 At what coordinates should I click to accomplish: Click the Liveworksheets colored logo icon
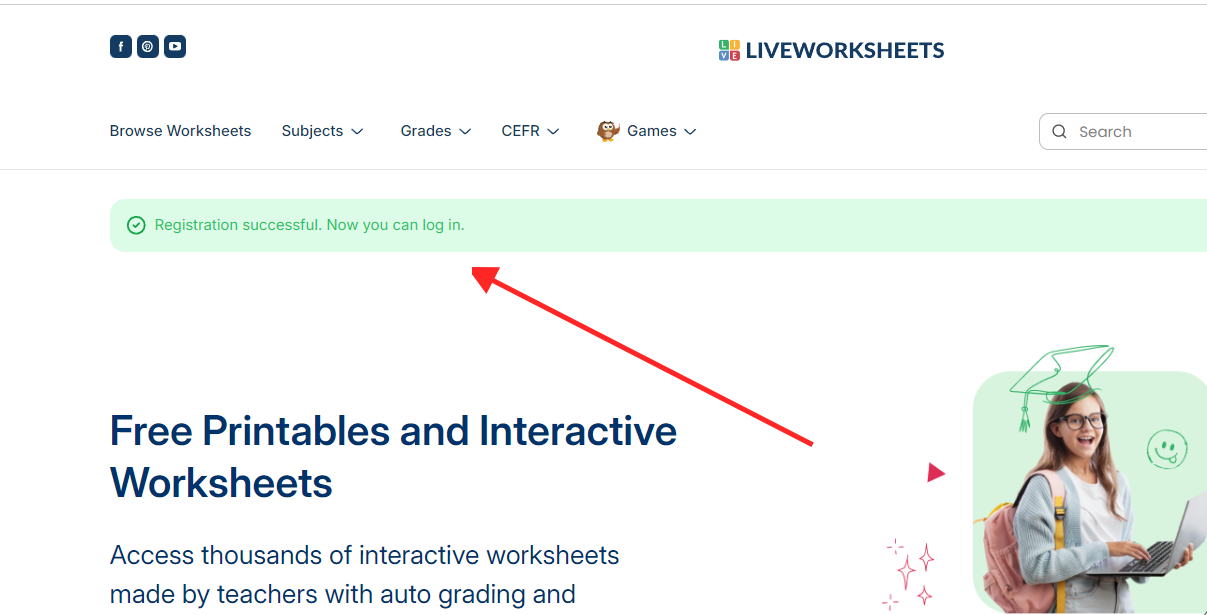pos(729,51)
